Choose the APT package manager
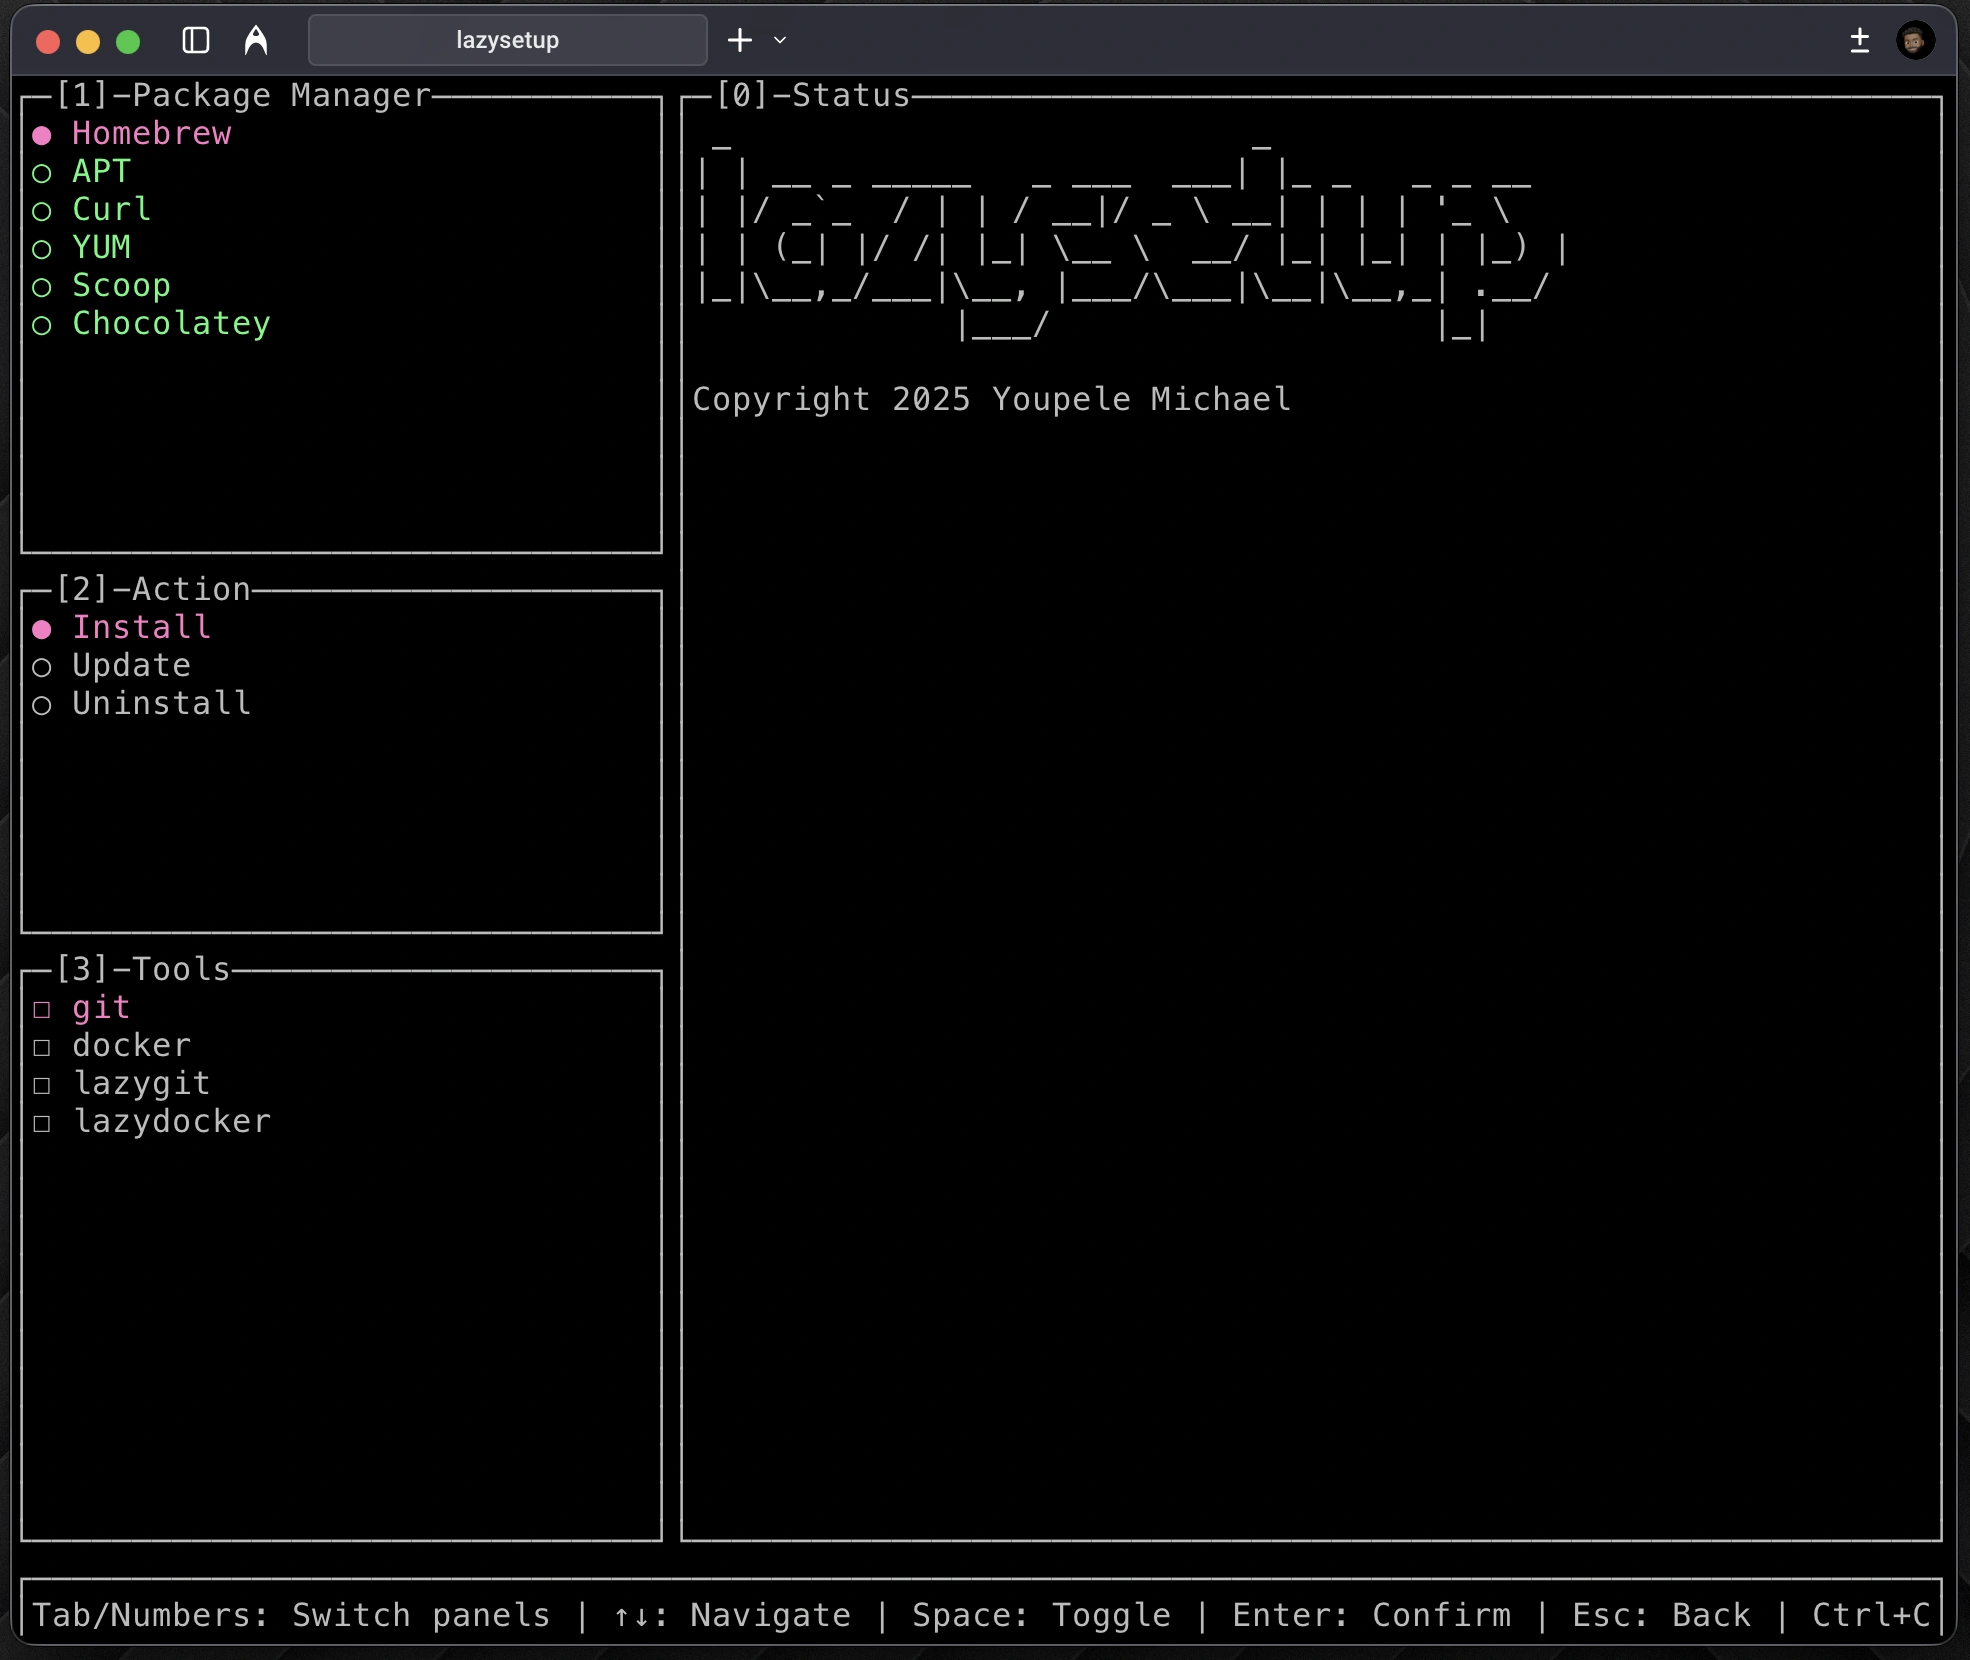 pos(42,173)
